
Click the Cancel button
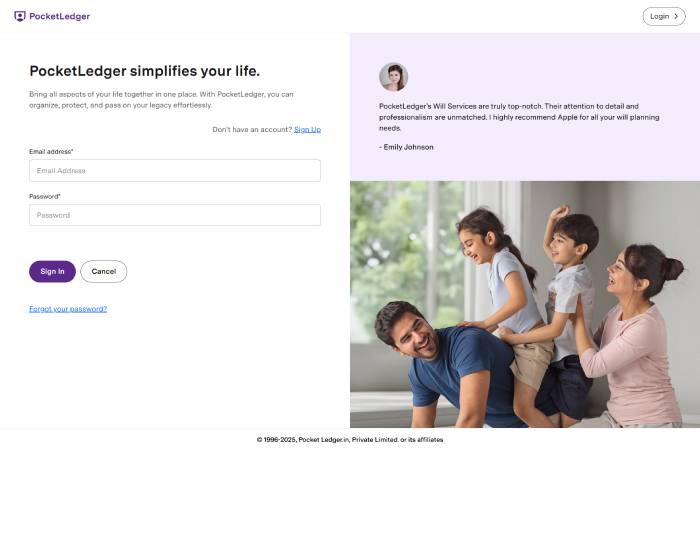click(104, 272)
